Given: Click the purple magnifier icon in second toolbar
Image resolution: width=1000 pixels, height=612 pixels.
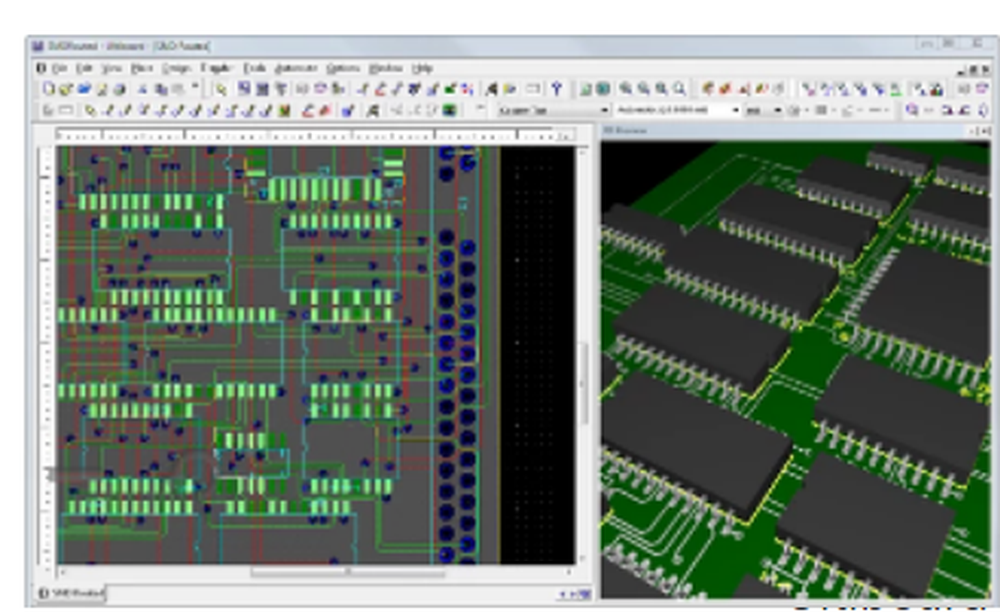Looking at the screenshot, I should 913,110.
